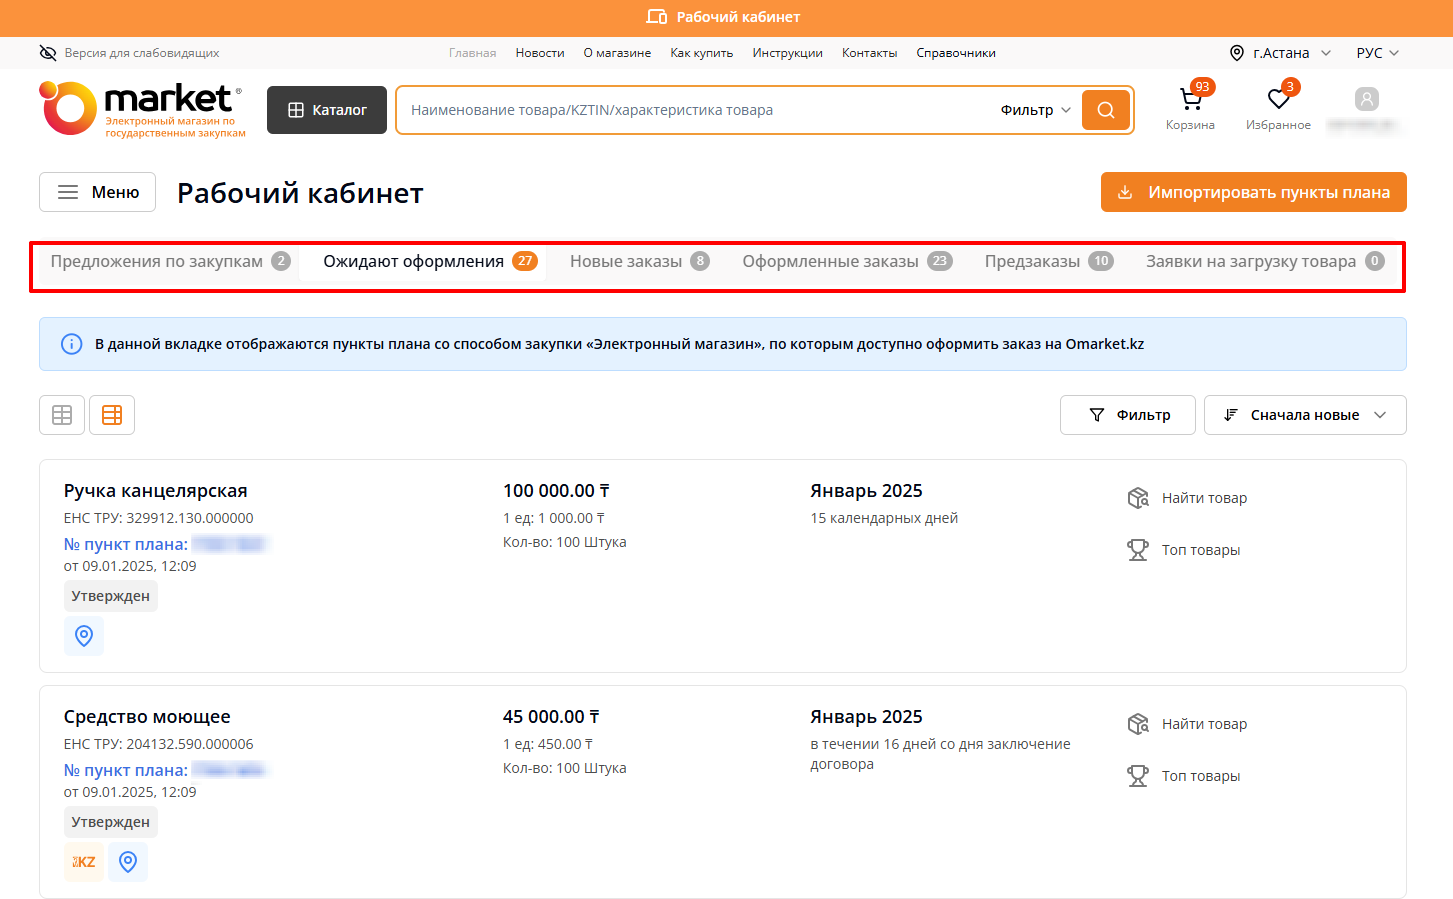This screenshot has height=899, width=1453.
Task: Open Избранное favorites heart icon
Action: pos(1278,100)
